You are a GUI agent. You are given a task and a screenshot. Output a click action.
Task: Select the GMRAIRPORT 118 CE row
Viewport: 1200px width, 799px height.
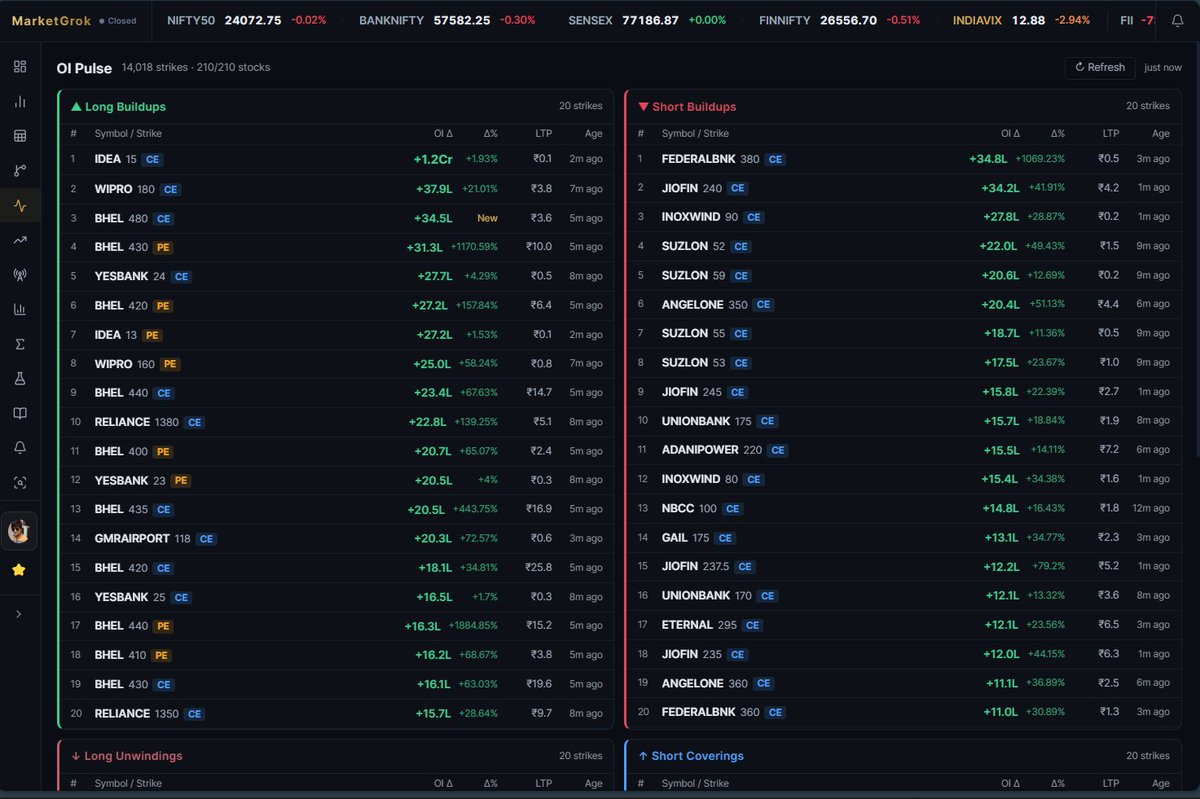tap(336, 539)
